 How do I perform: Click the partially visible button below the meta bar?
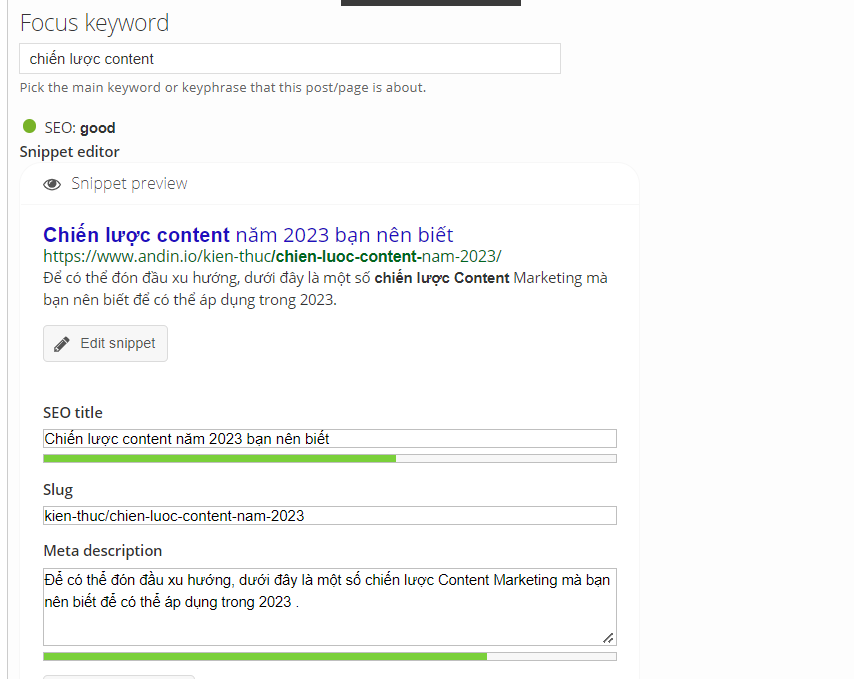(x=118, y=676)
